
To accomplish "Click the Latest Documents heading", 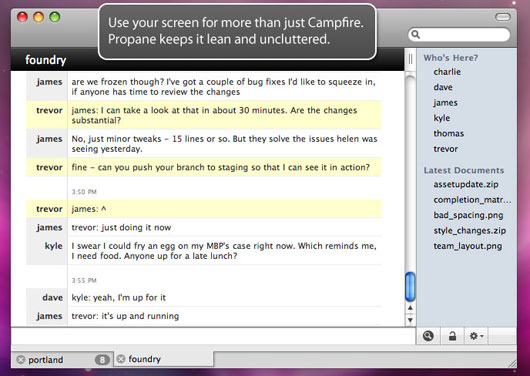I will click(x=464, y=170).
